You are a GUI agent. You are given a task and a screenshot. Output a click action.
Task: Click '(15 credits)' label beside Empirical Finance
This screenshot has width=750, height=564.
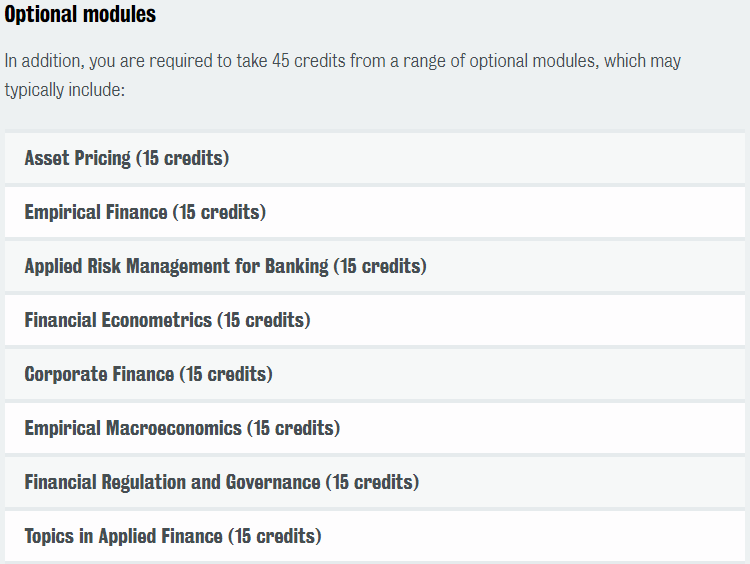(219, 212)
